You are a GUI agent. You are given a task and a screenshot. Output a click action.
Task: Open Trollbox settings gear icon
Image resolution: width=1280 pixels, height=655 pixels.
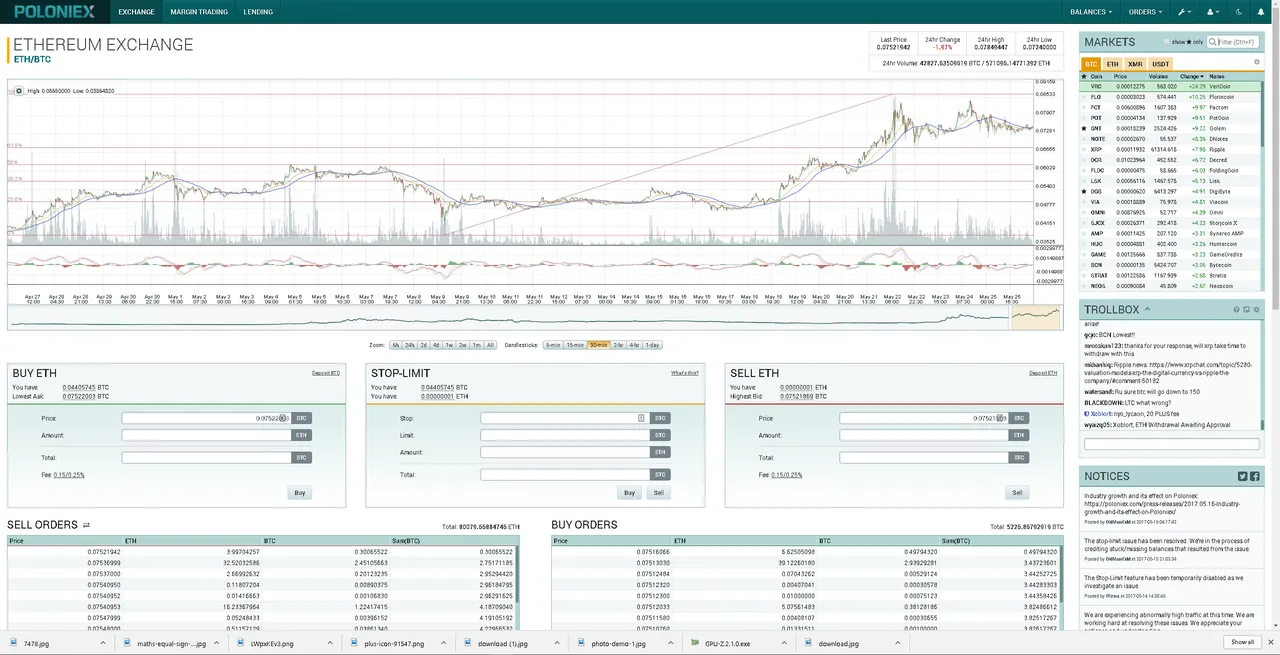click(x=1257, y=310)
